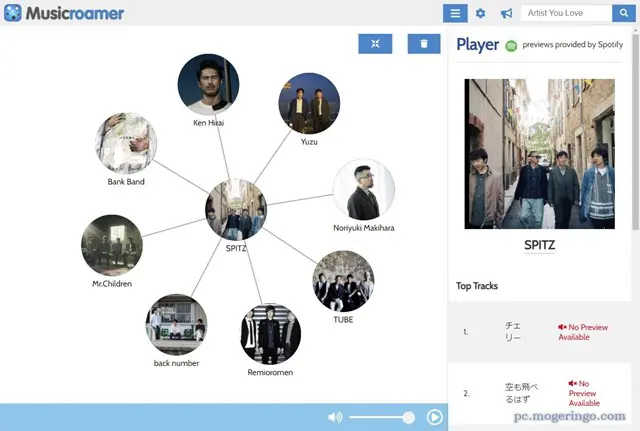Click track 1 チェリー
Image resolution: width=640 pixels, height=431 pixels.
coord(513,331)
